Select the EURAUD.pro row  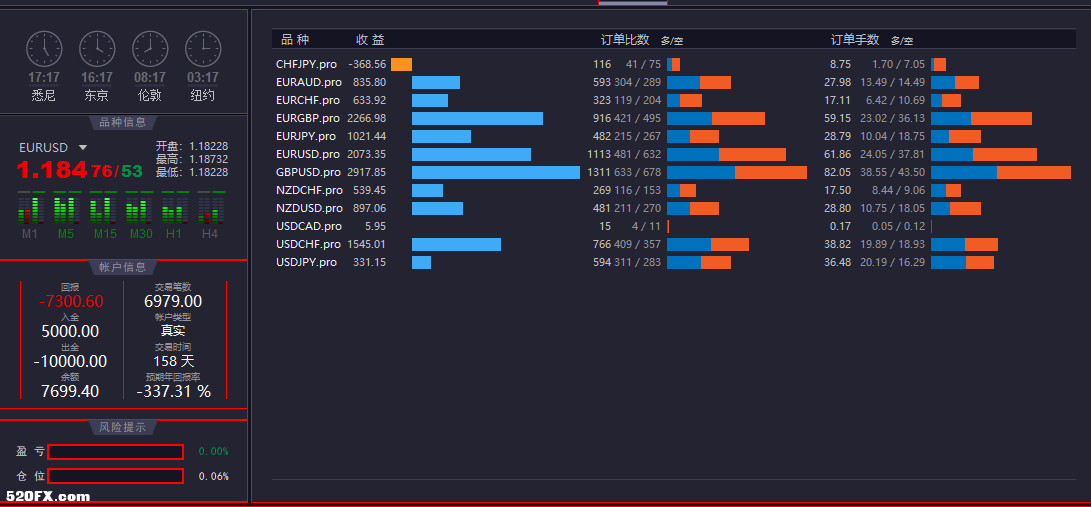coord(674,83)
